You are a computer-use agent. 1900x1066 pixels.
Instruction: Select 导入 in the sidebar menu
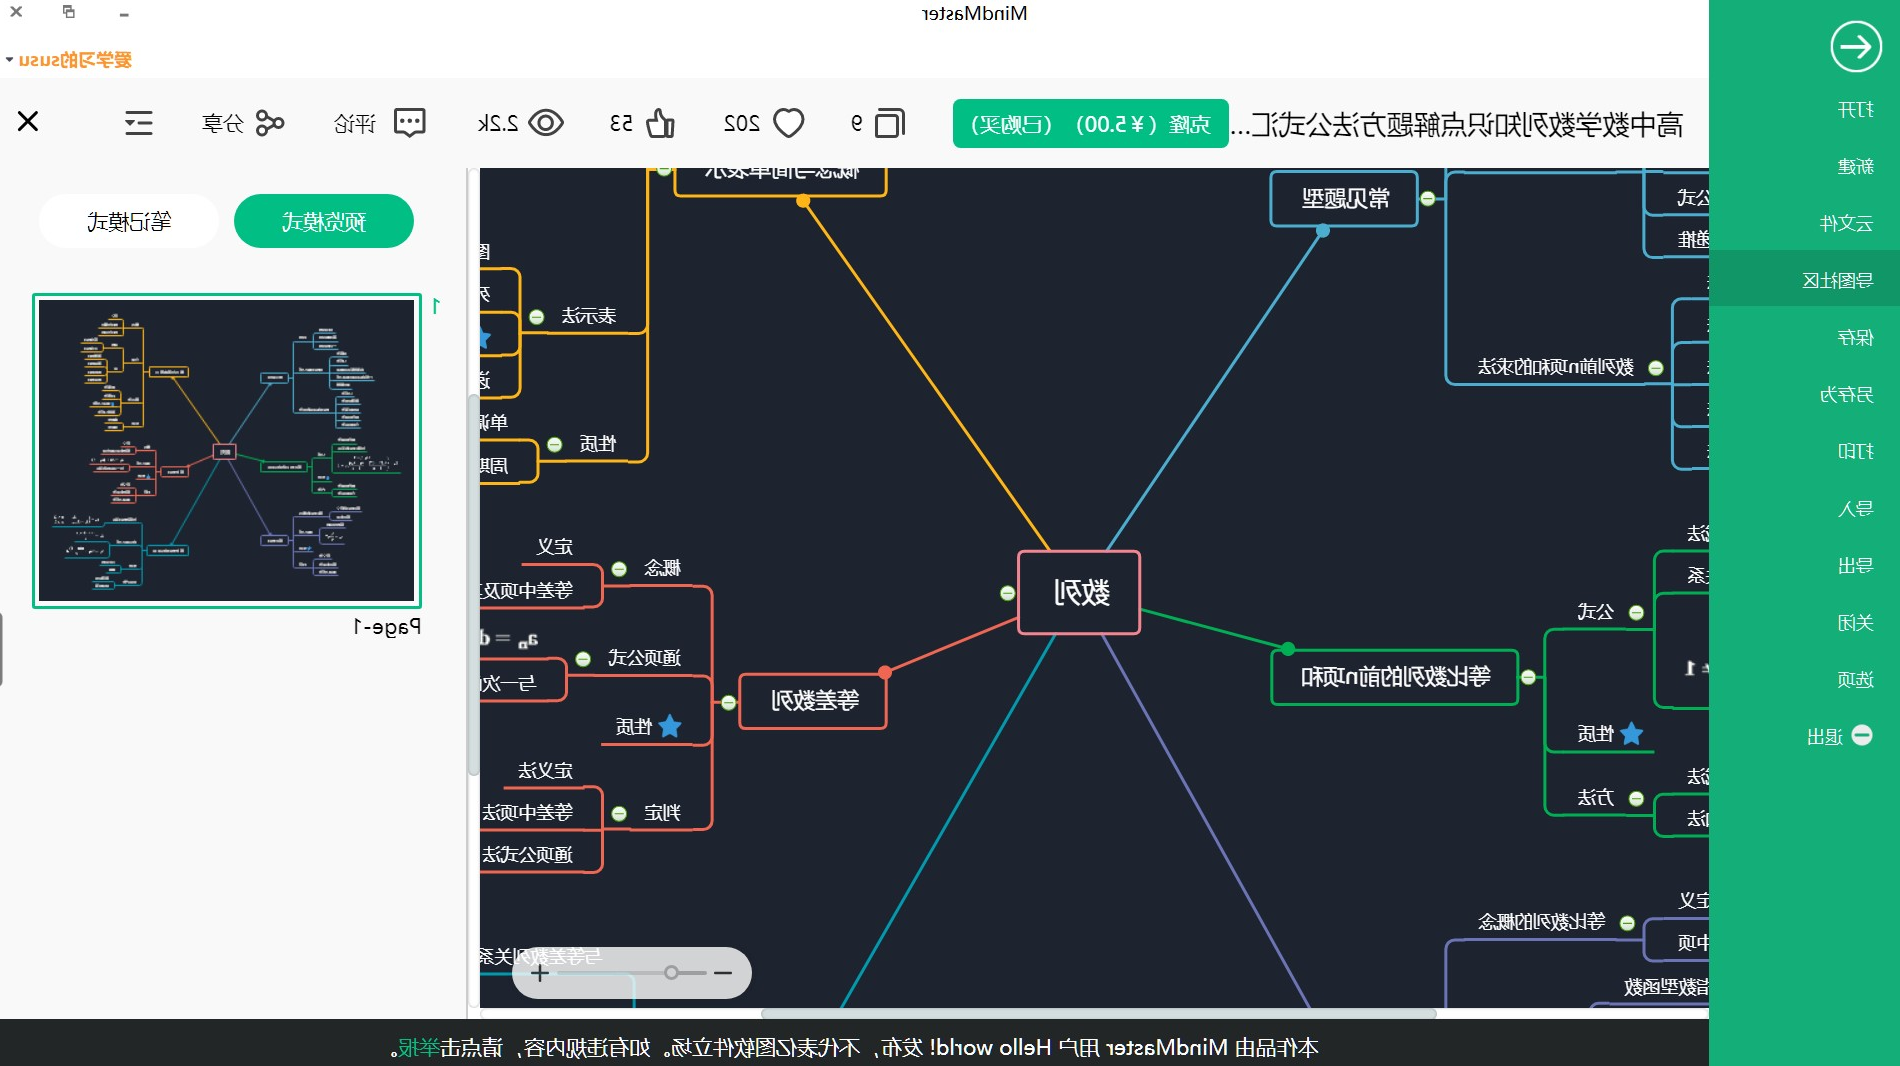click(1856, 508)
